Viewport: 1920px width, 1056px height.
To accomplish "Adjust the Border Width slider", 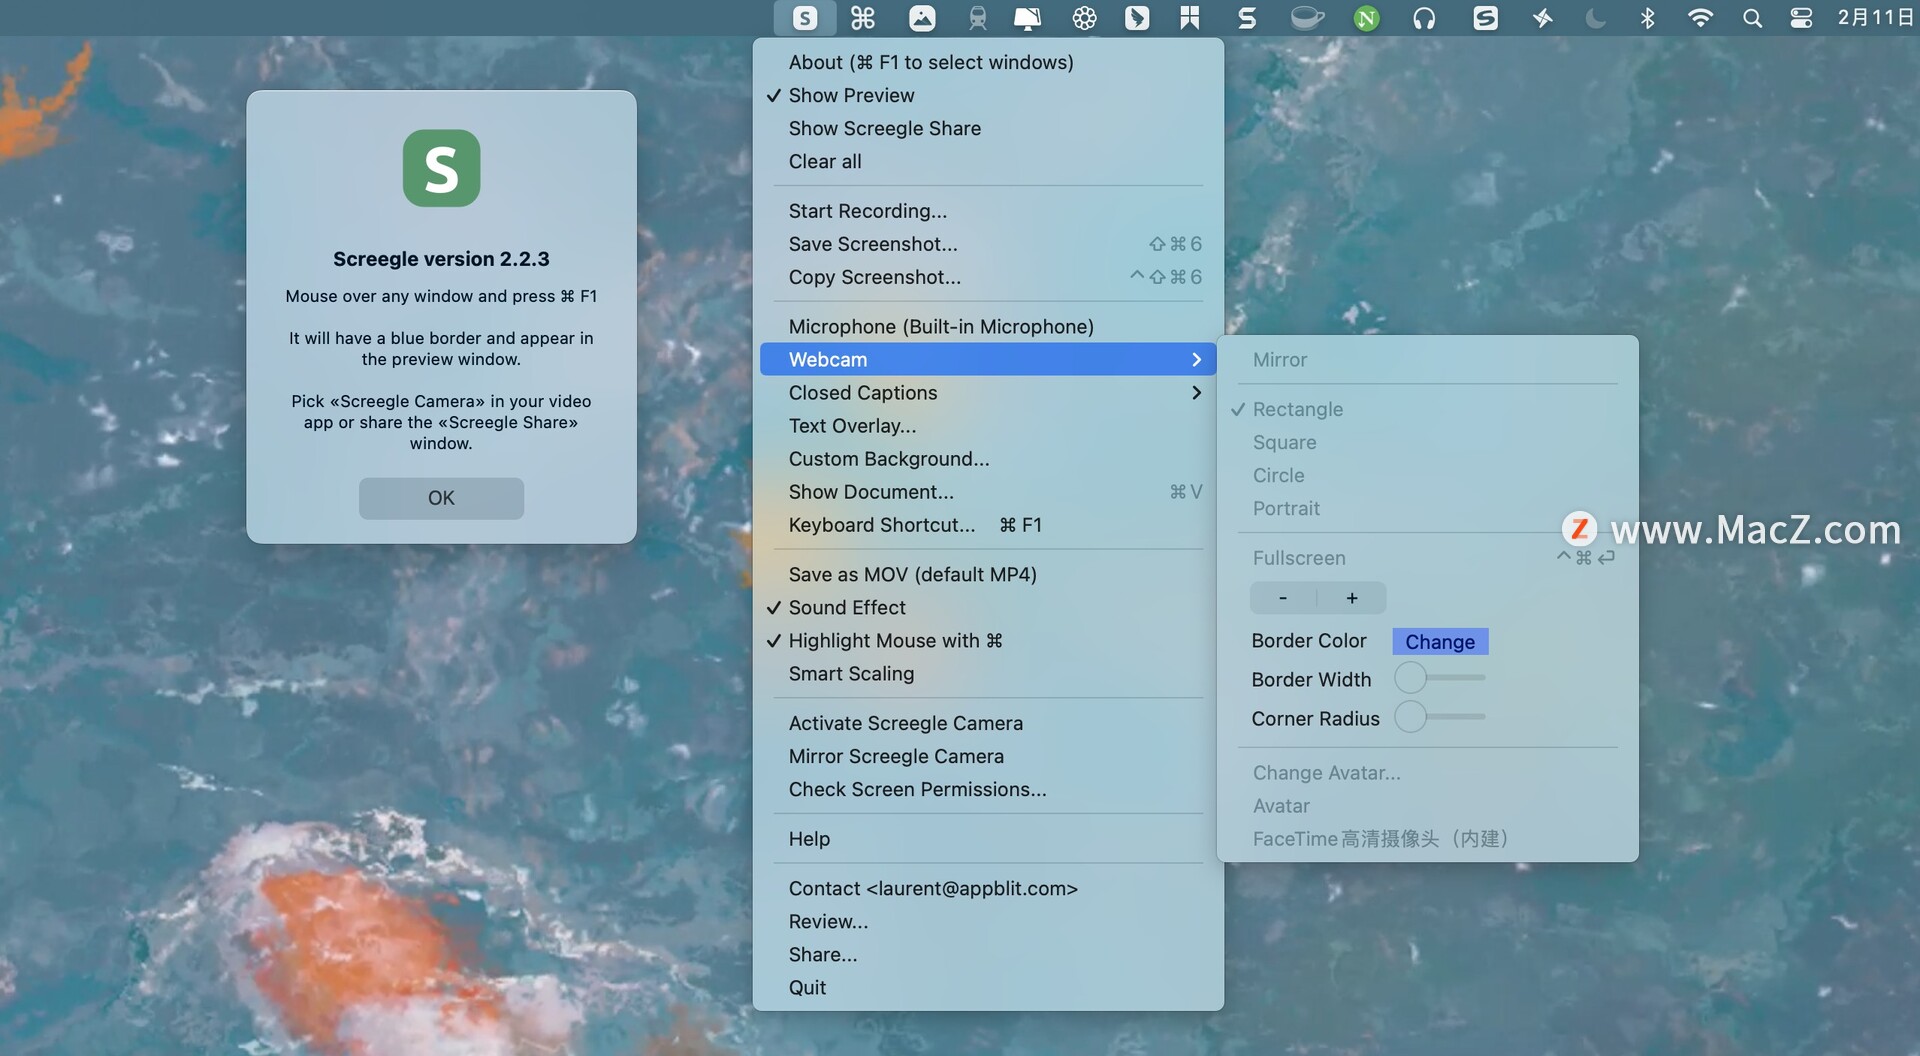I will [x=1411, y=678].
